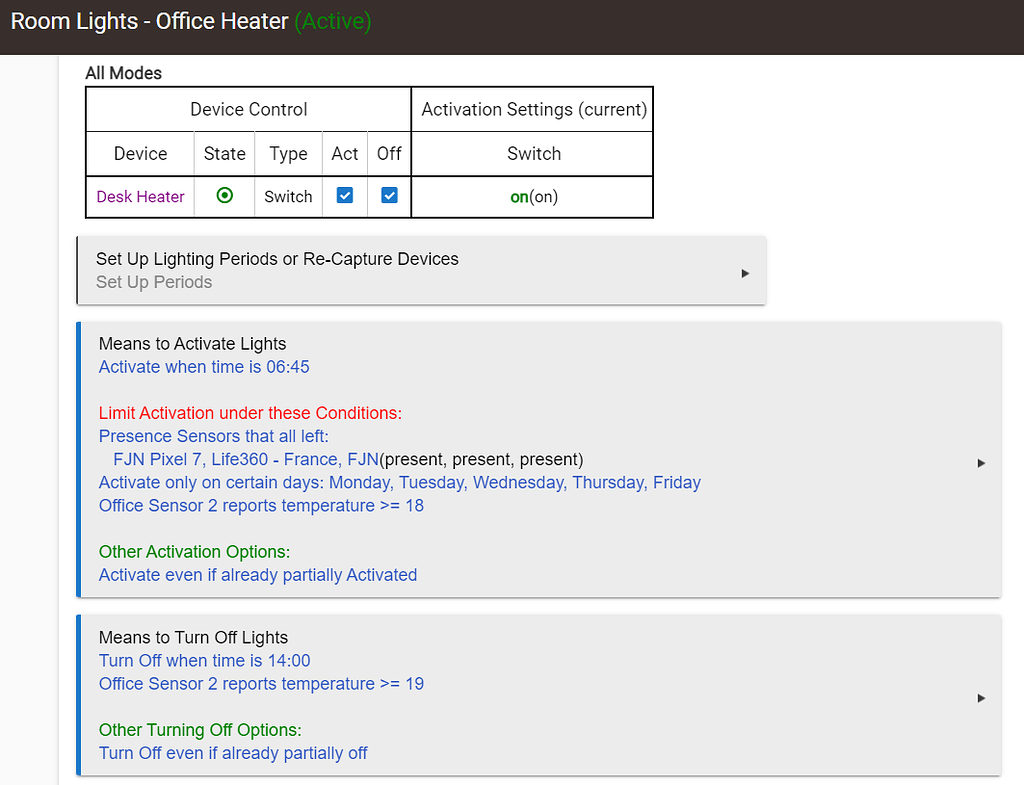Click the Room Lights - Office Heater title
Screen dimensions: 1024x785
149,21
